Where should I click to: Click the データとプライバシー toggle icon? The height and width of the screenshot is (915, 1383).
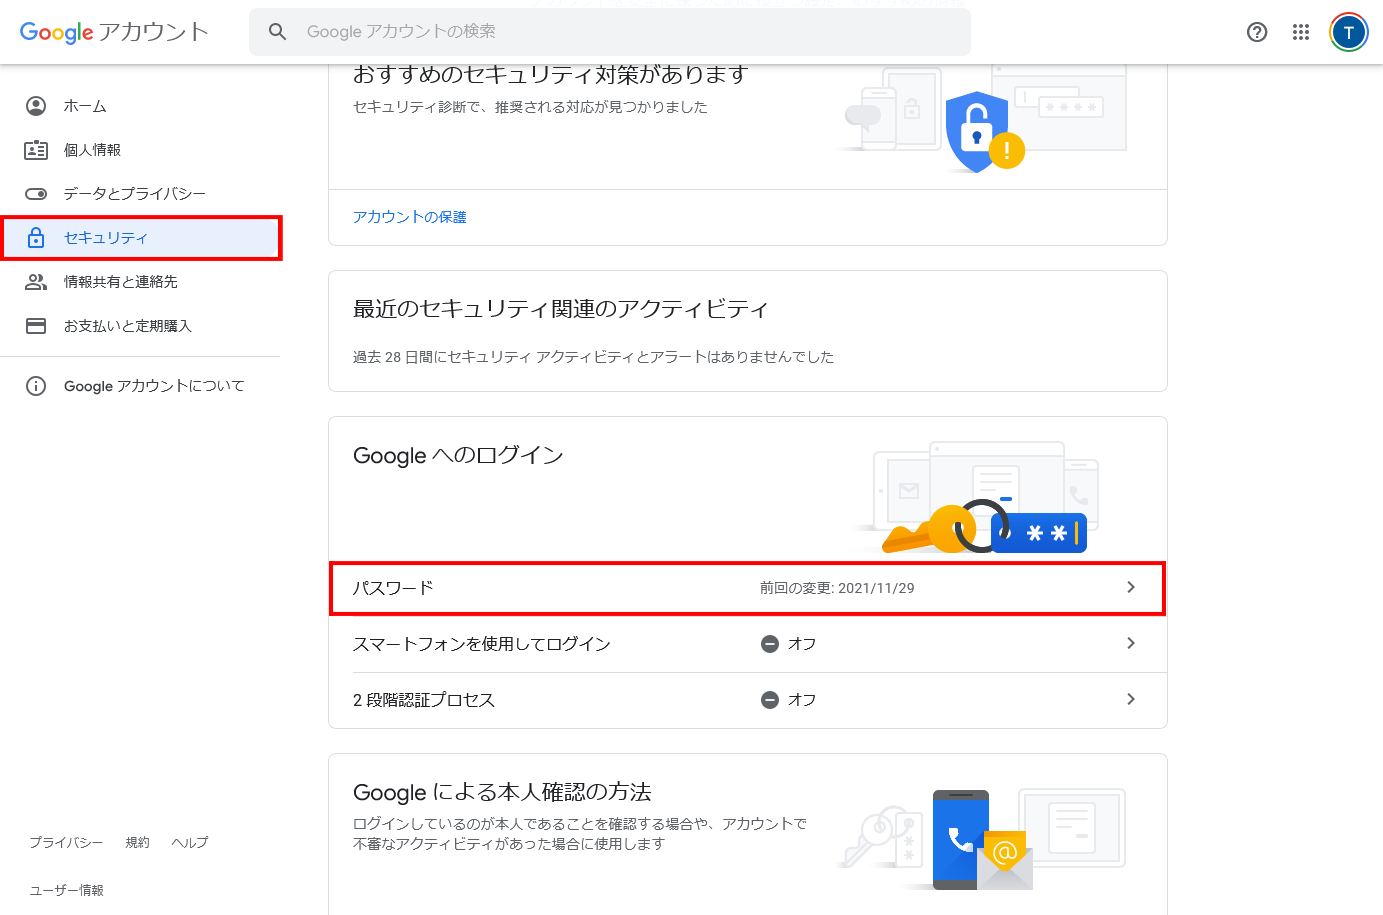[36, 194]
